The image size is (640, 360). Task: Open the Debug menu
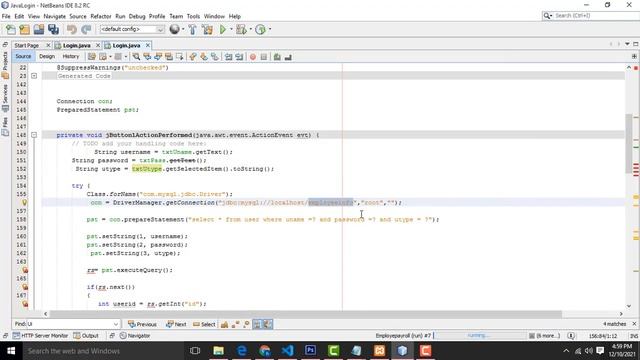(x=137, y=16)
